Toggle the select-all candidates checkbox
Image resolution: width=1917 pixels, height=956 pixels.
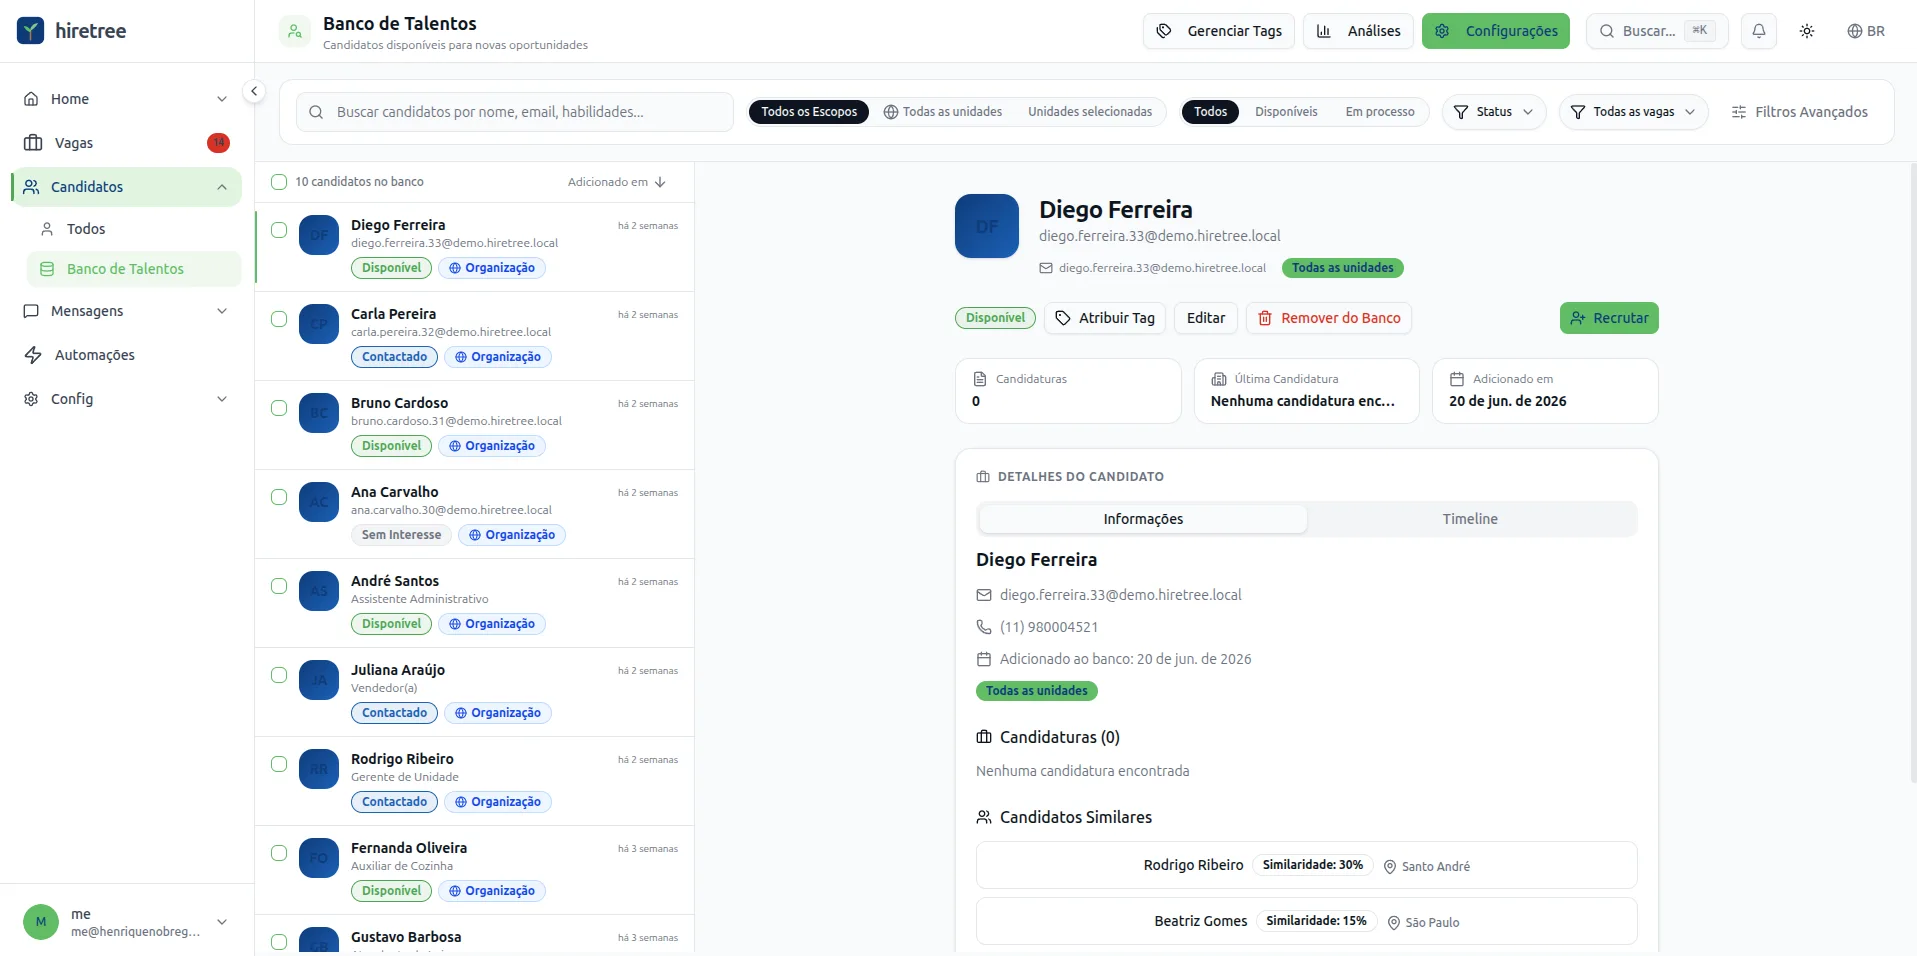pyautogui.click(x=279, y=182)
